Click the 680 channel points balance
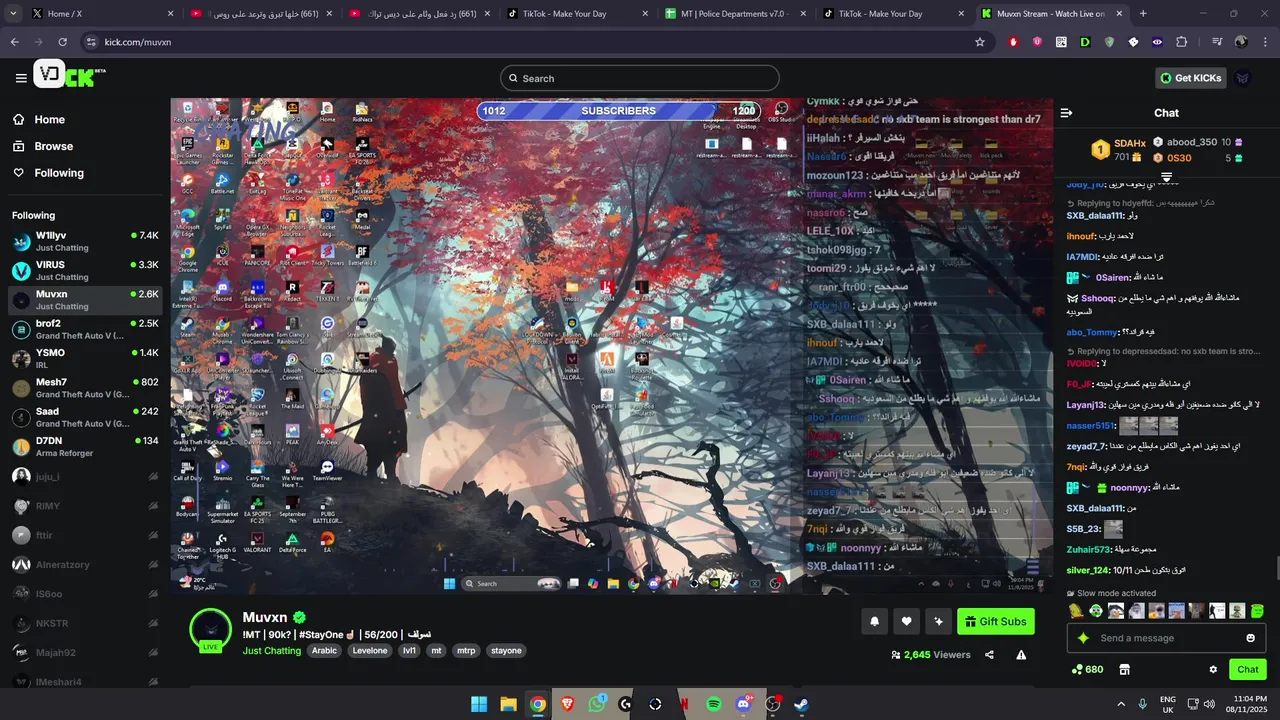Image resolution: width=1280 pixels, height=720 pixels. click(x=1087, y=669)
